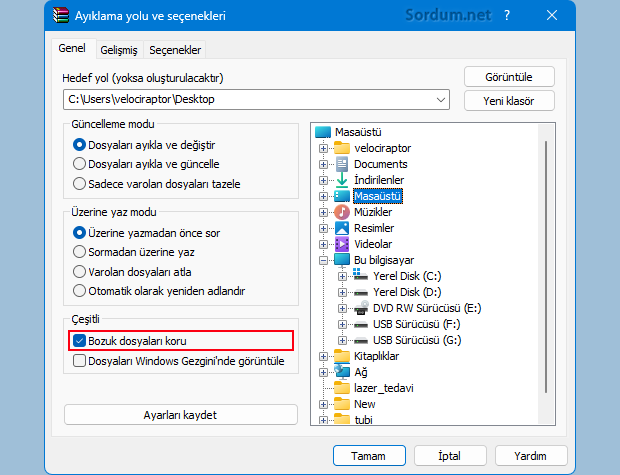Expand the highlighted Masaüstü tree node

click(x=323, y=197)
